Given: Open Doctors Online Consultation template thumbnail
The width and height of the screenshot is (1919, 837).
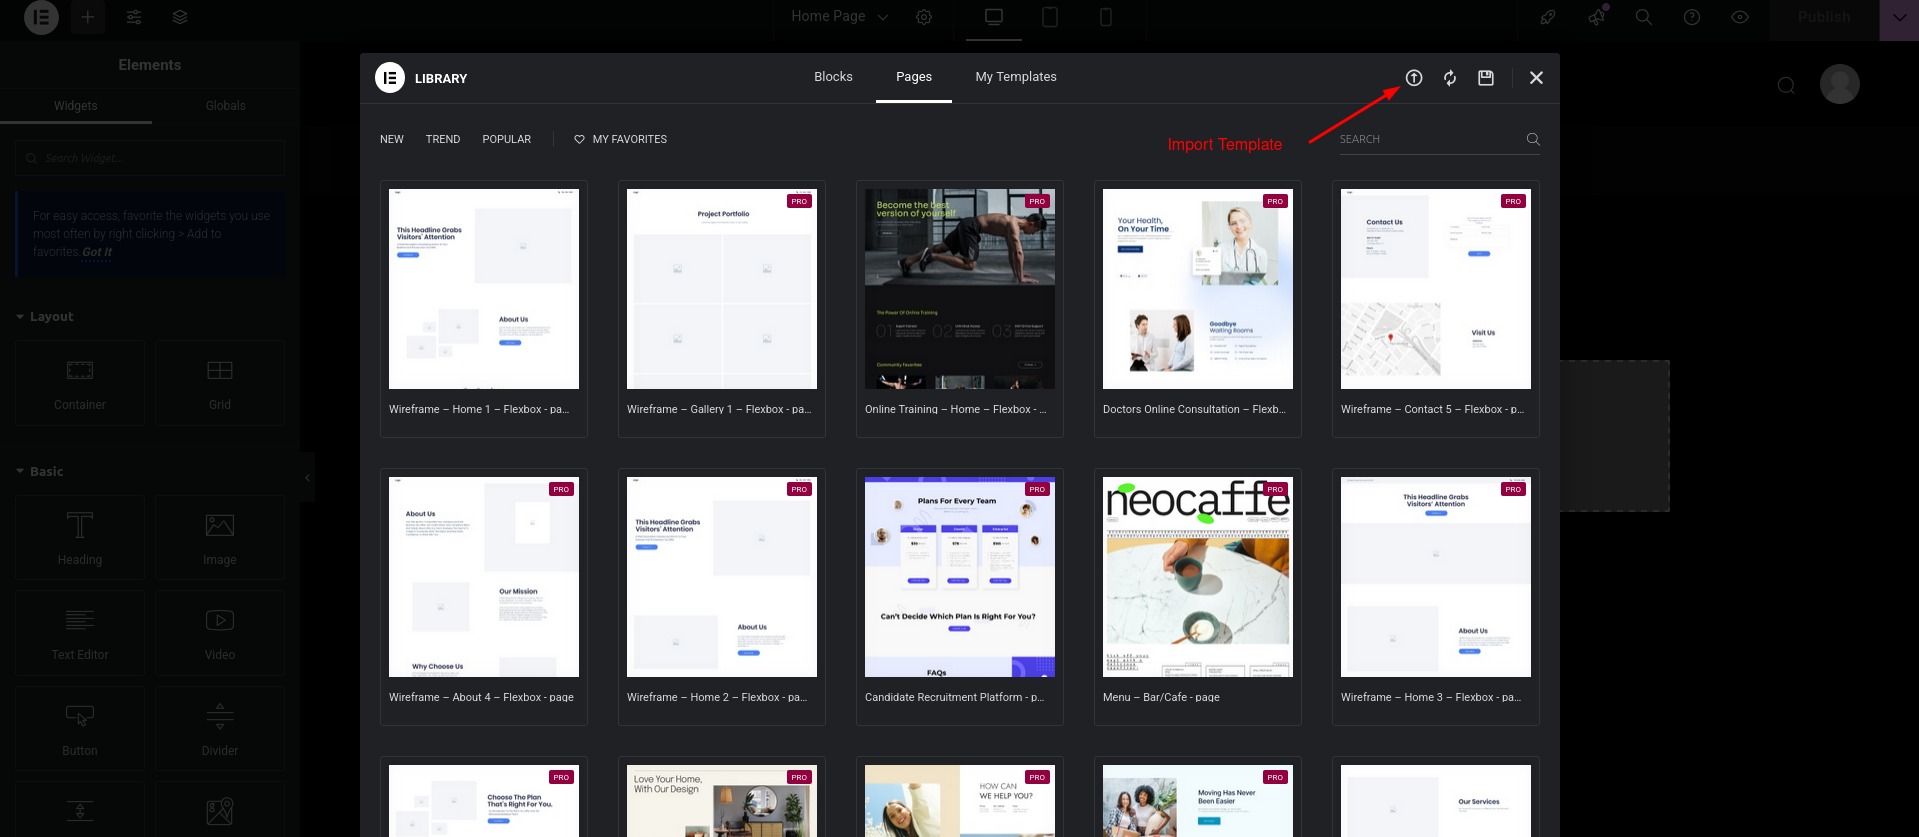Looking at the screenshot, I should [x=1198, y=289].
